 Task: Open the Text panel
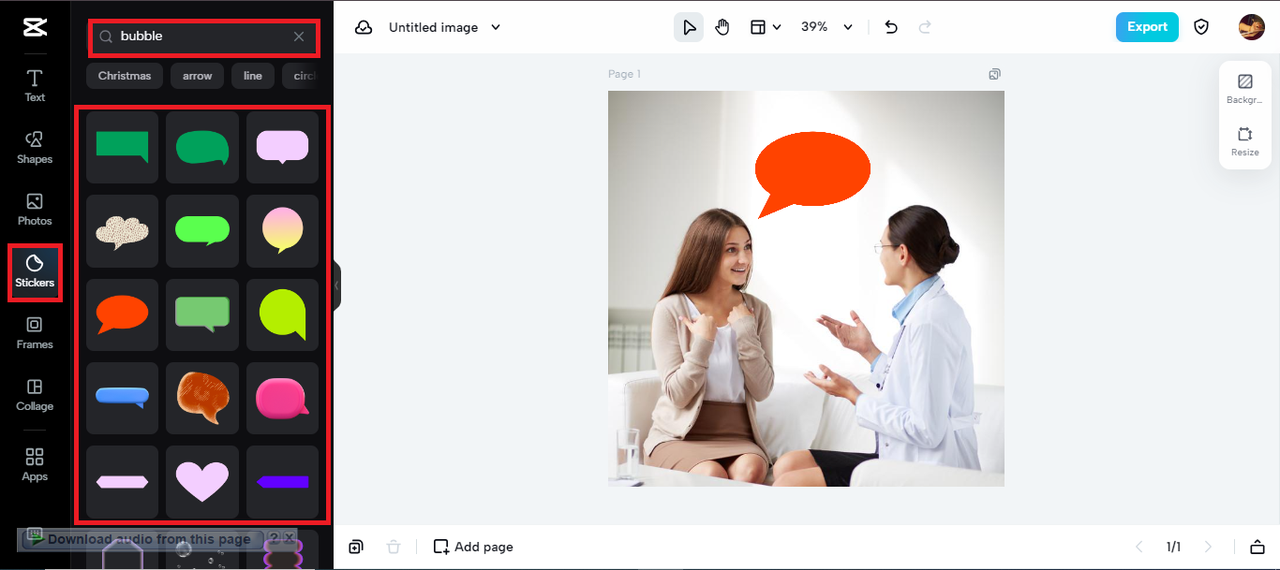click(35, 86)
